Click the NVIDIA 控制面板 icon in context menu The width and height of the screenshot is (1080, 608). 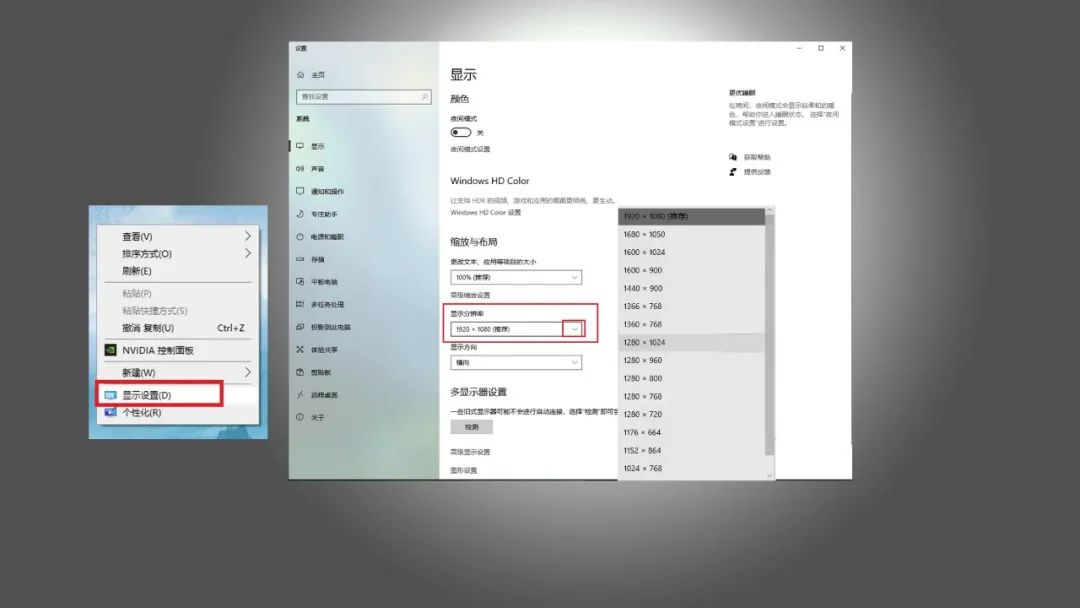point(110,350)
